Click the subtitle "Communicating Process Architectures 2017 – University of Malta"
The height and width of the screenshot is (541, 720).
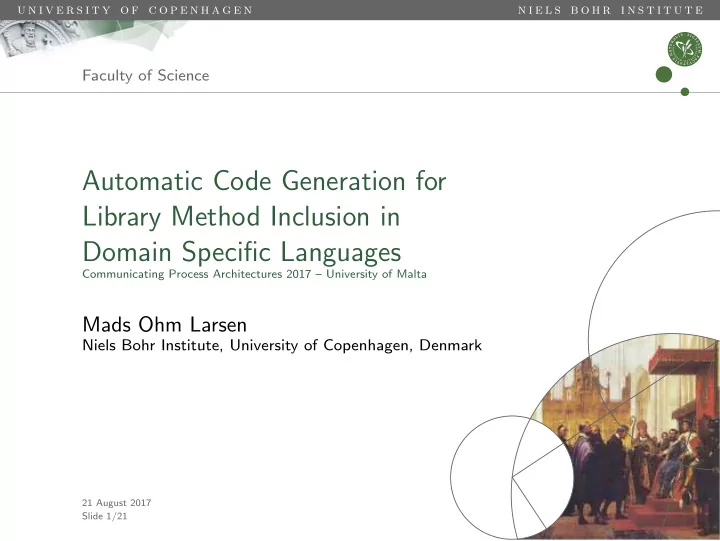pyautogui.click(x=254, y=274)
